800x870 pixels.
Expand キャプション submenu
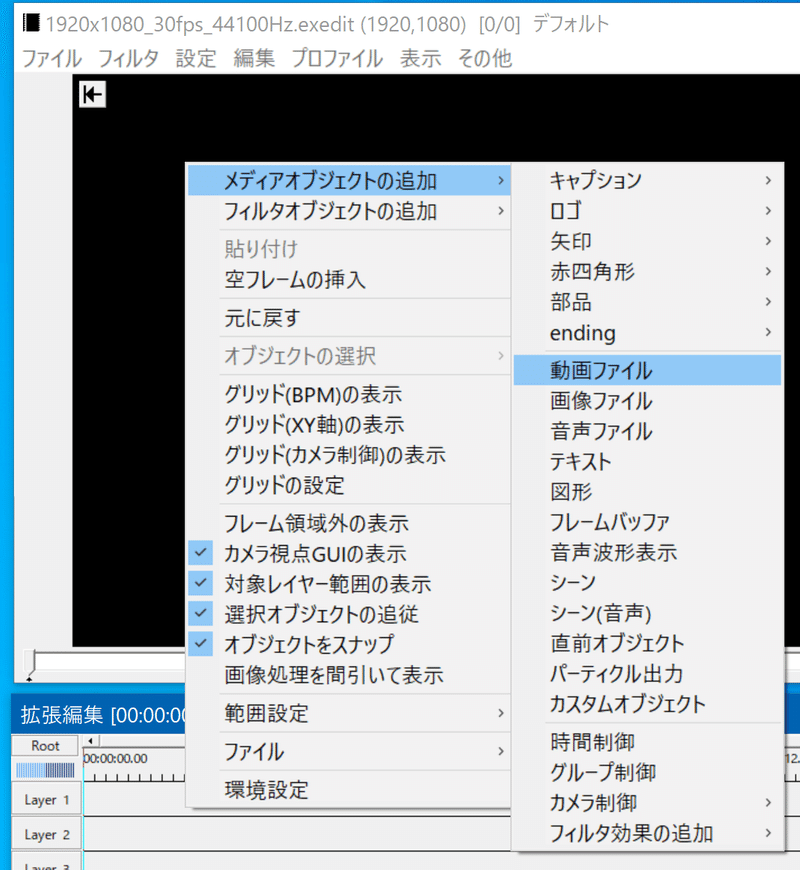647,180
